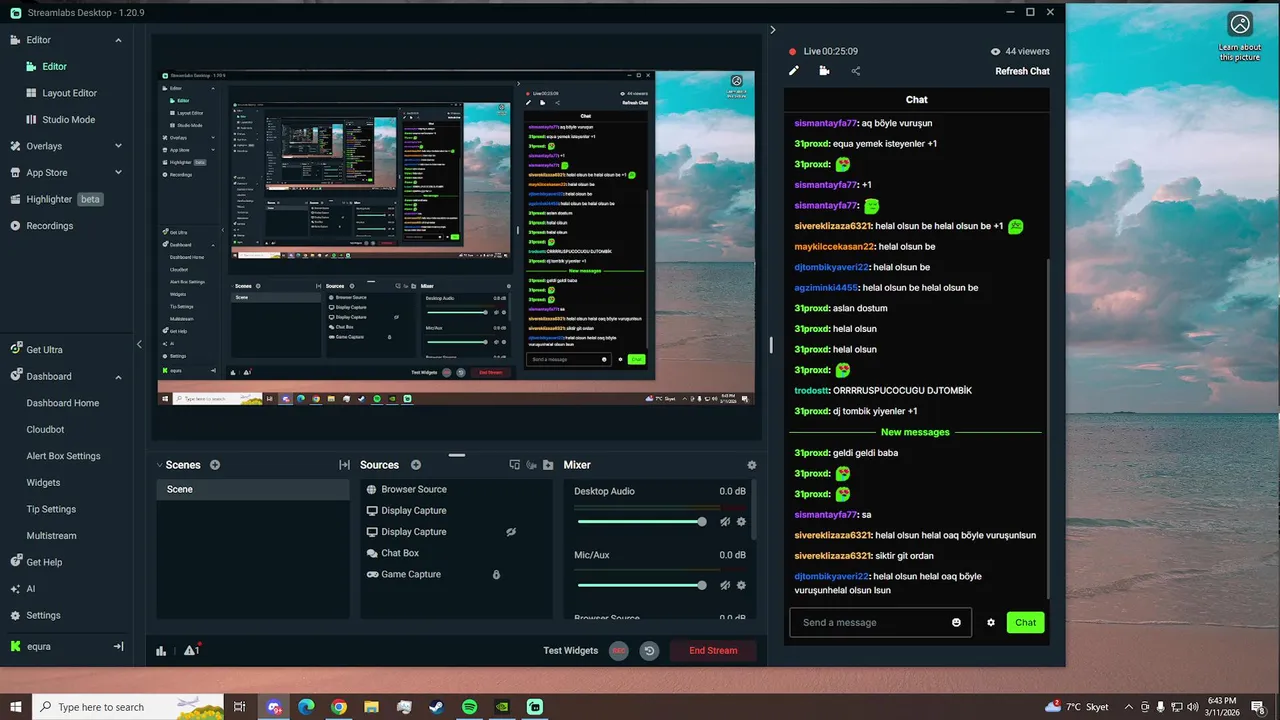Click Test Widgets
This screenshot has width=1280, height=720.
[570, 651]
